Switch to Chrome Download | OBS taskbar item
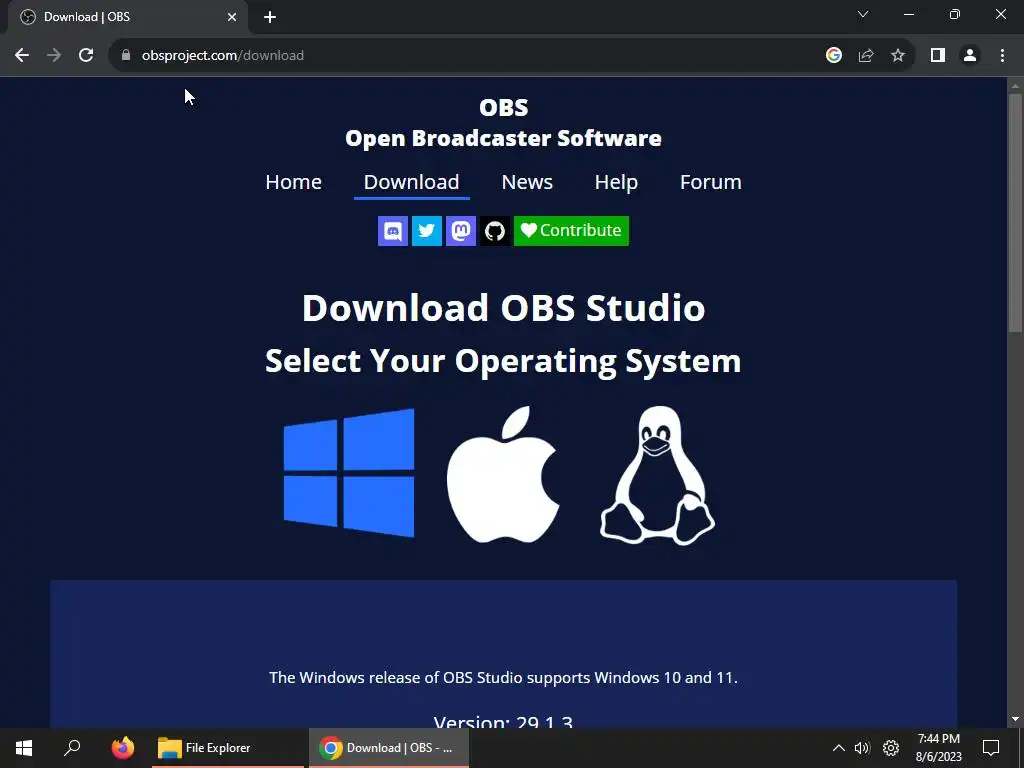Viewport: 1024px width, 768px height. [x=389, y=748]
